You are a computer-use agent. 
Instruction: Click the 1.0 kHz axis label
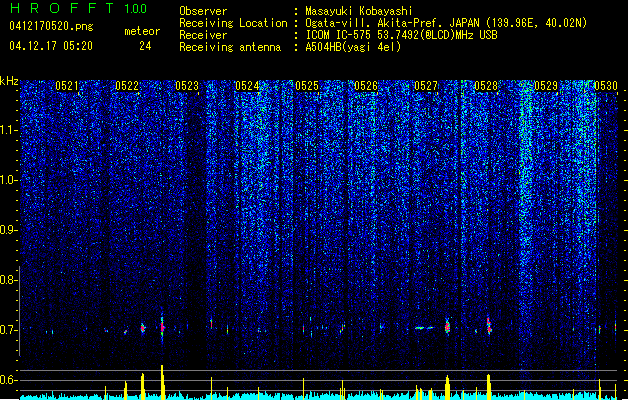tap(8, 180)
